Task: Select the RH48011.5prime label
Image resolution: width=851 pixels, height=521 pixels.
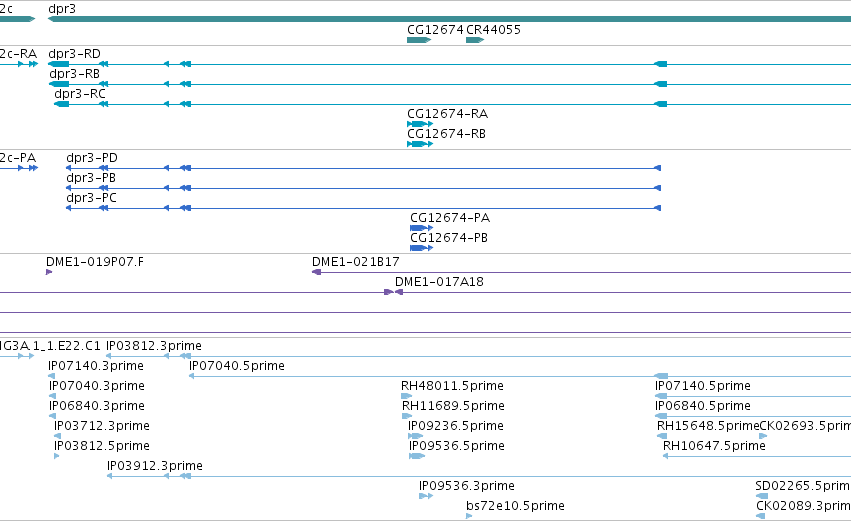Action: (x=452, y=386)
